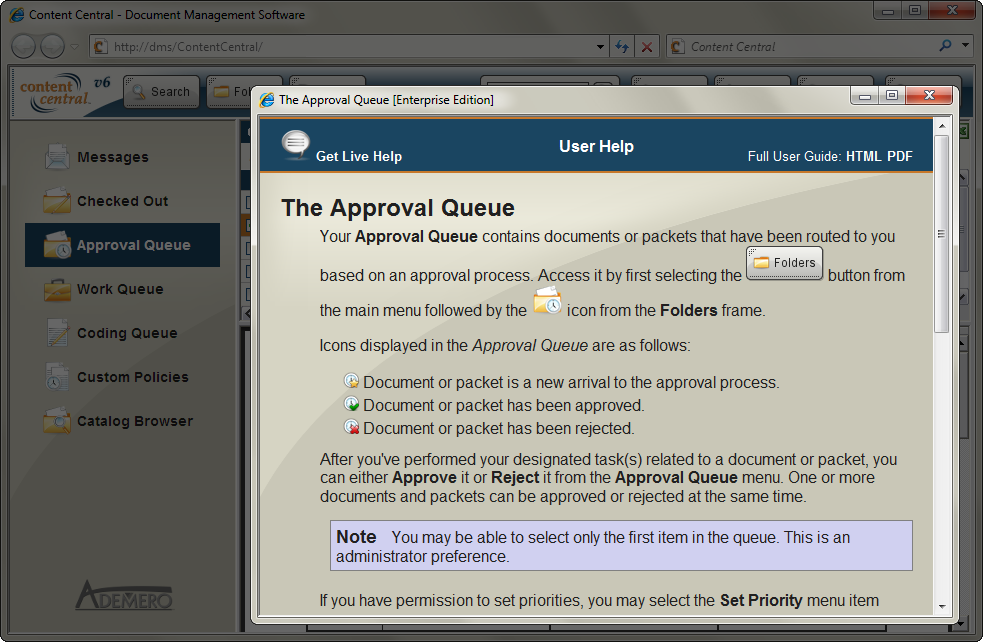Click the IE icon in Approval Queue window title
Image resolution: width=983 pixels, height=642 pixels.
click(267, 100)
